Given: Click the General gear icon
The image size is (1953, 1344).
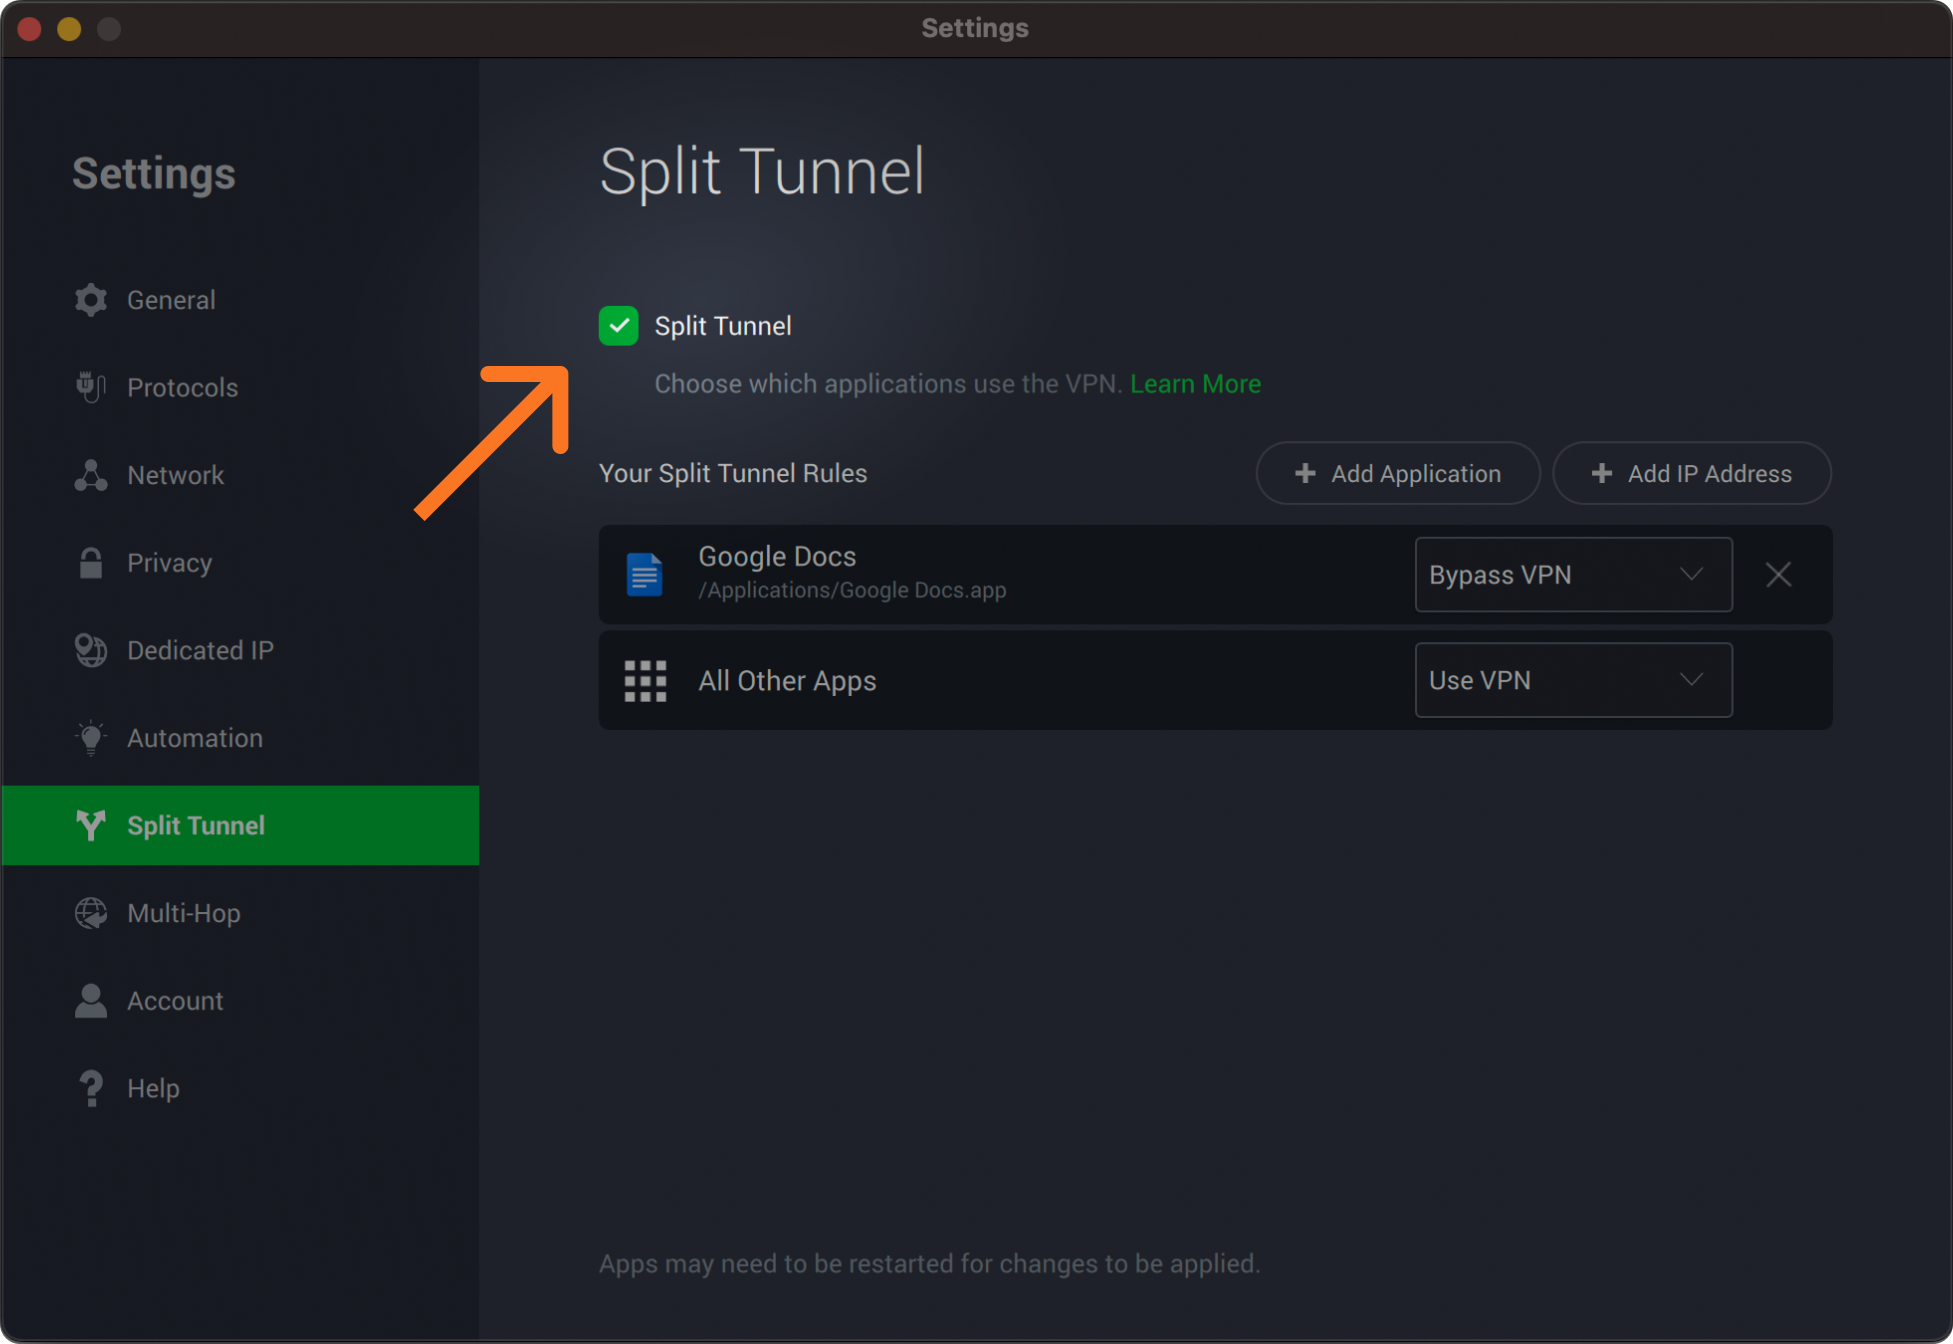Looking at the screenshot, I should (91, 300).
